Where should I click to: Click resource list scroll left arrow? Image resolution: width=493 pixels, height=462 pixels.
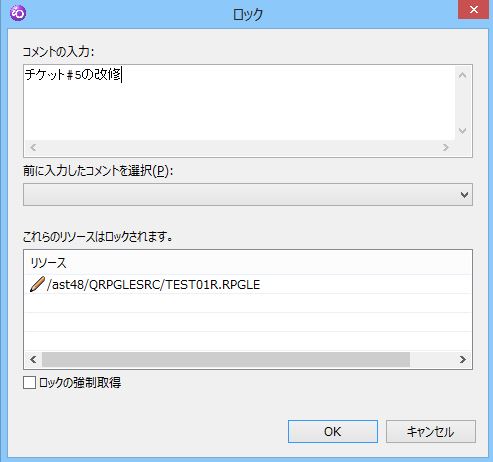pos(33,359)
